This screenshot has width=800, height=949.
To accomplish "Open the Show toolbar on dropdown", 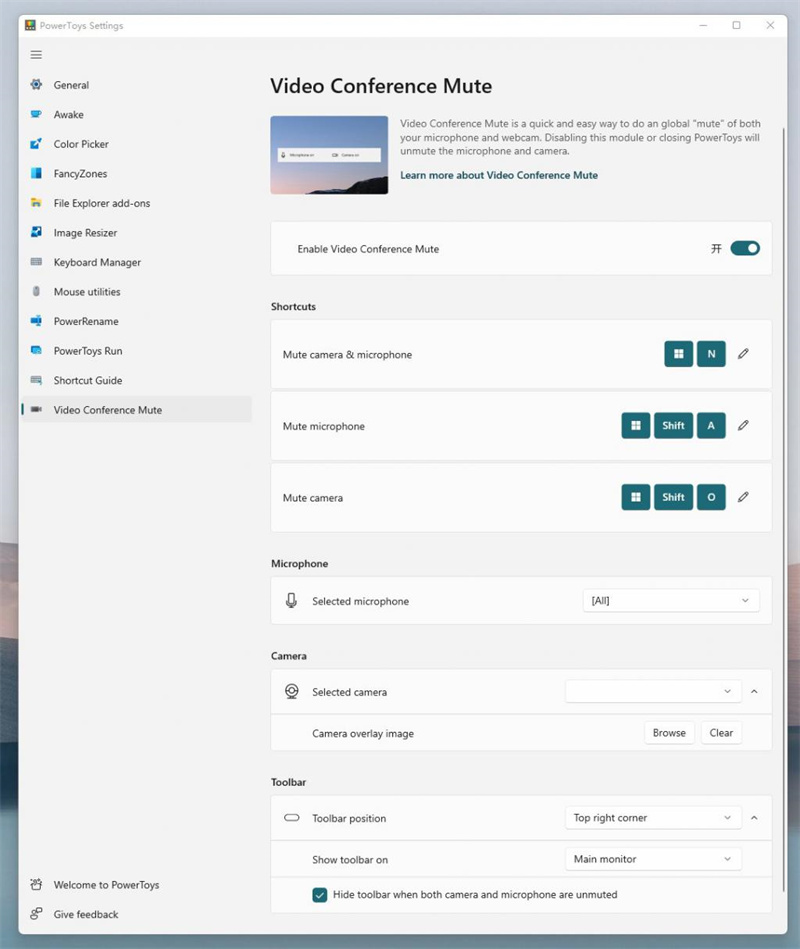I will 653,859.
